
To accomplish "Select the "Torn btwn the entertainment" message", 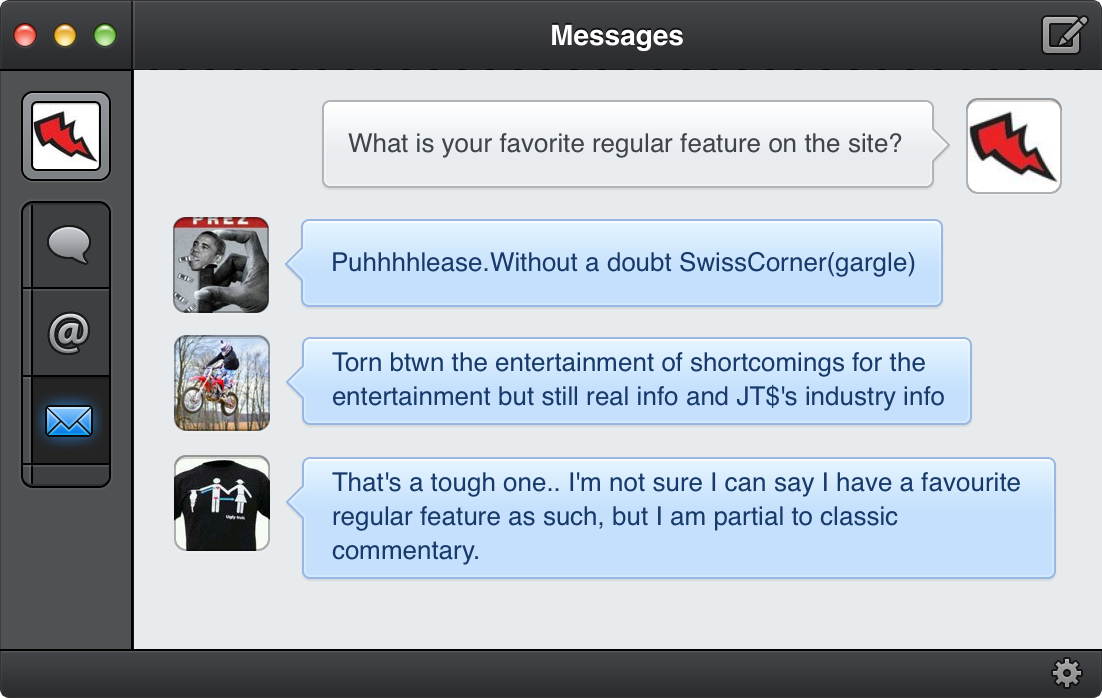I will click(637, 381).
